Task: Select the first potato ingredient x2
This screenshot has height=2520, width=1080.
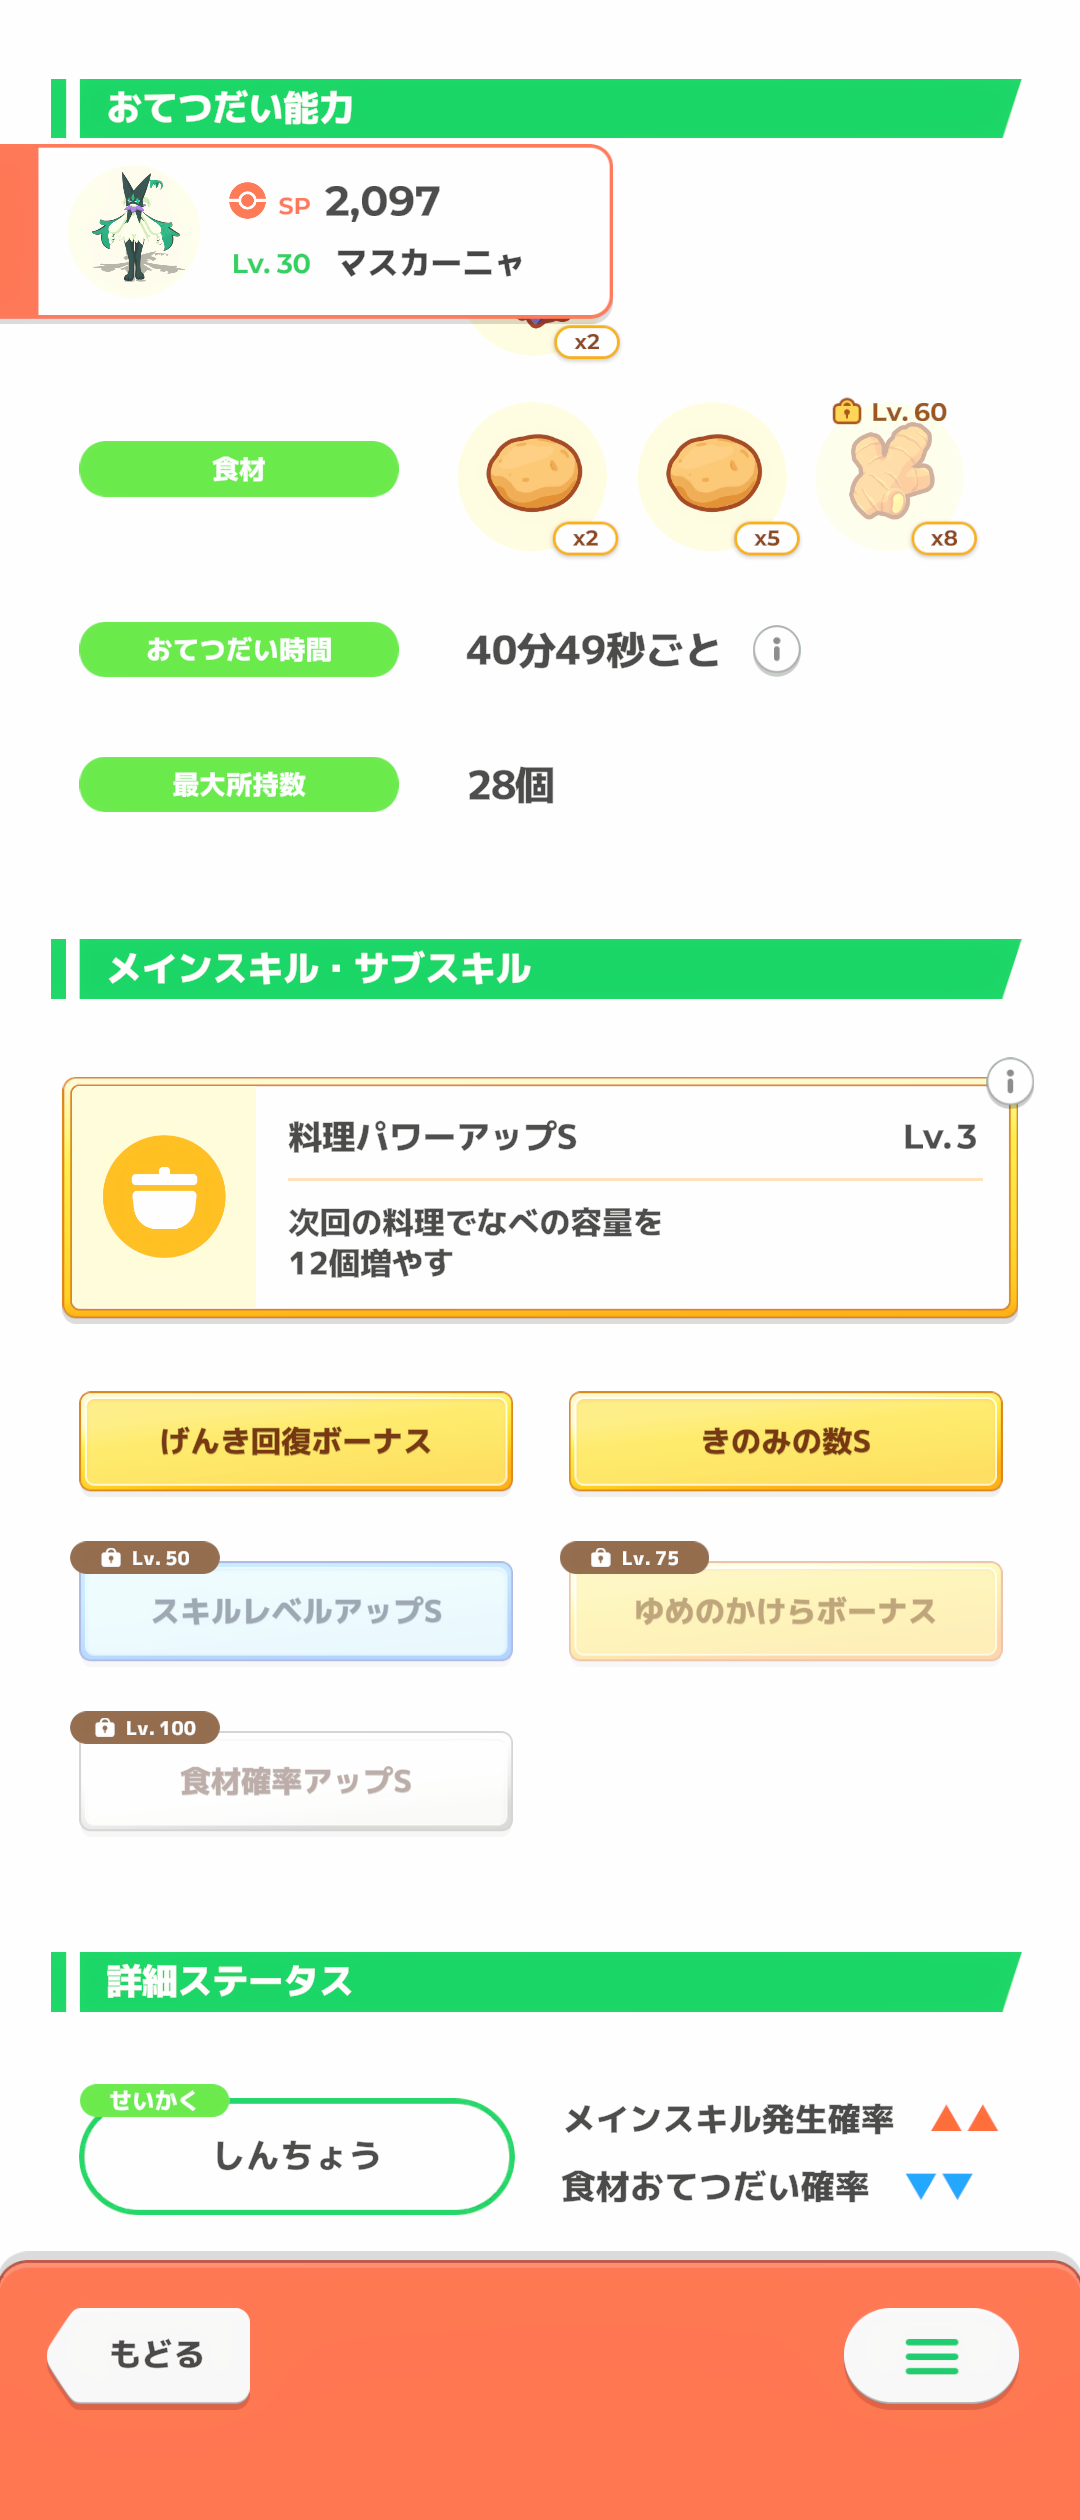Action: point(534,474)
